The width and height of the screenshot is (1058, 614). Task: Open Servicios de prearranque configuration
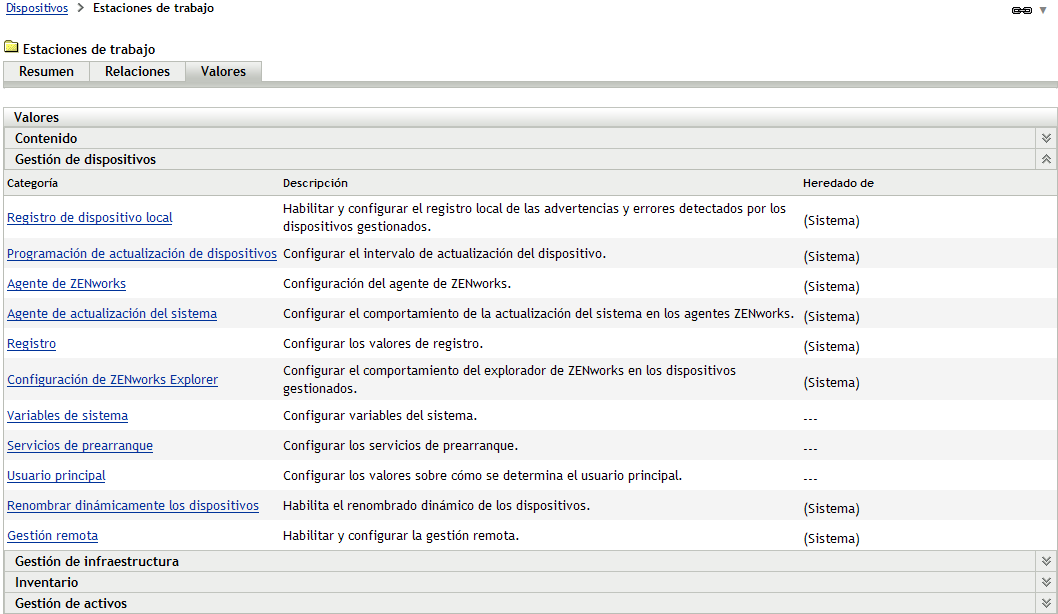click(x=81, y=445)
